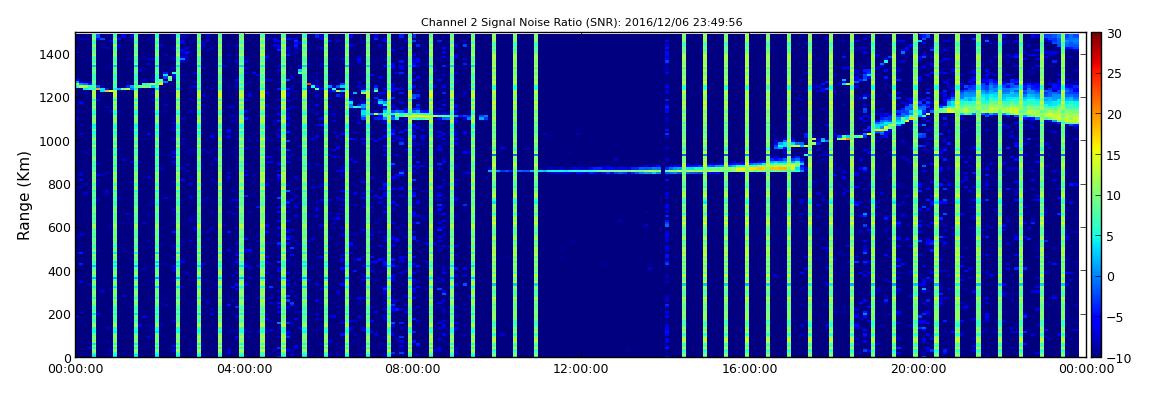Viewport: 1150px width, 407px height.
Task: Click the 20:00:00 time axis label
Action: tap(917, 370)
